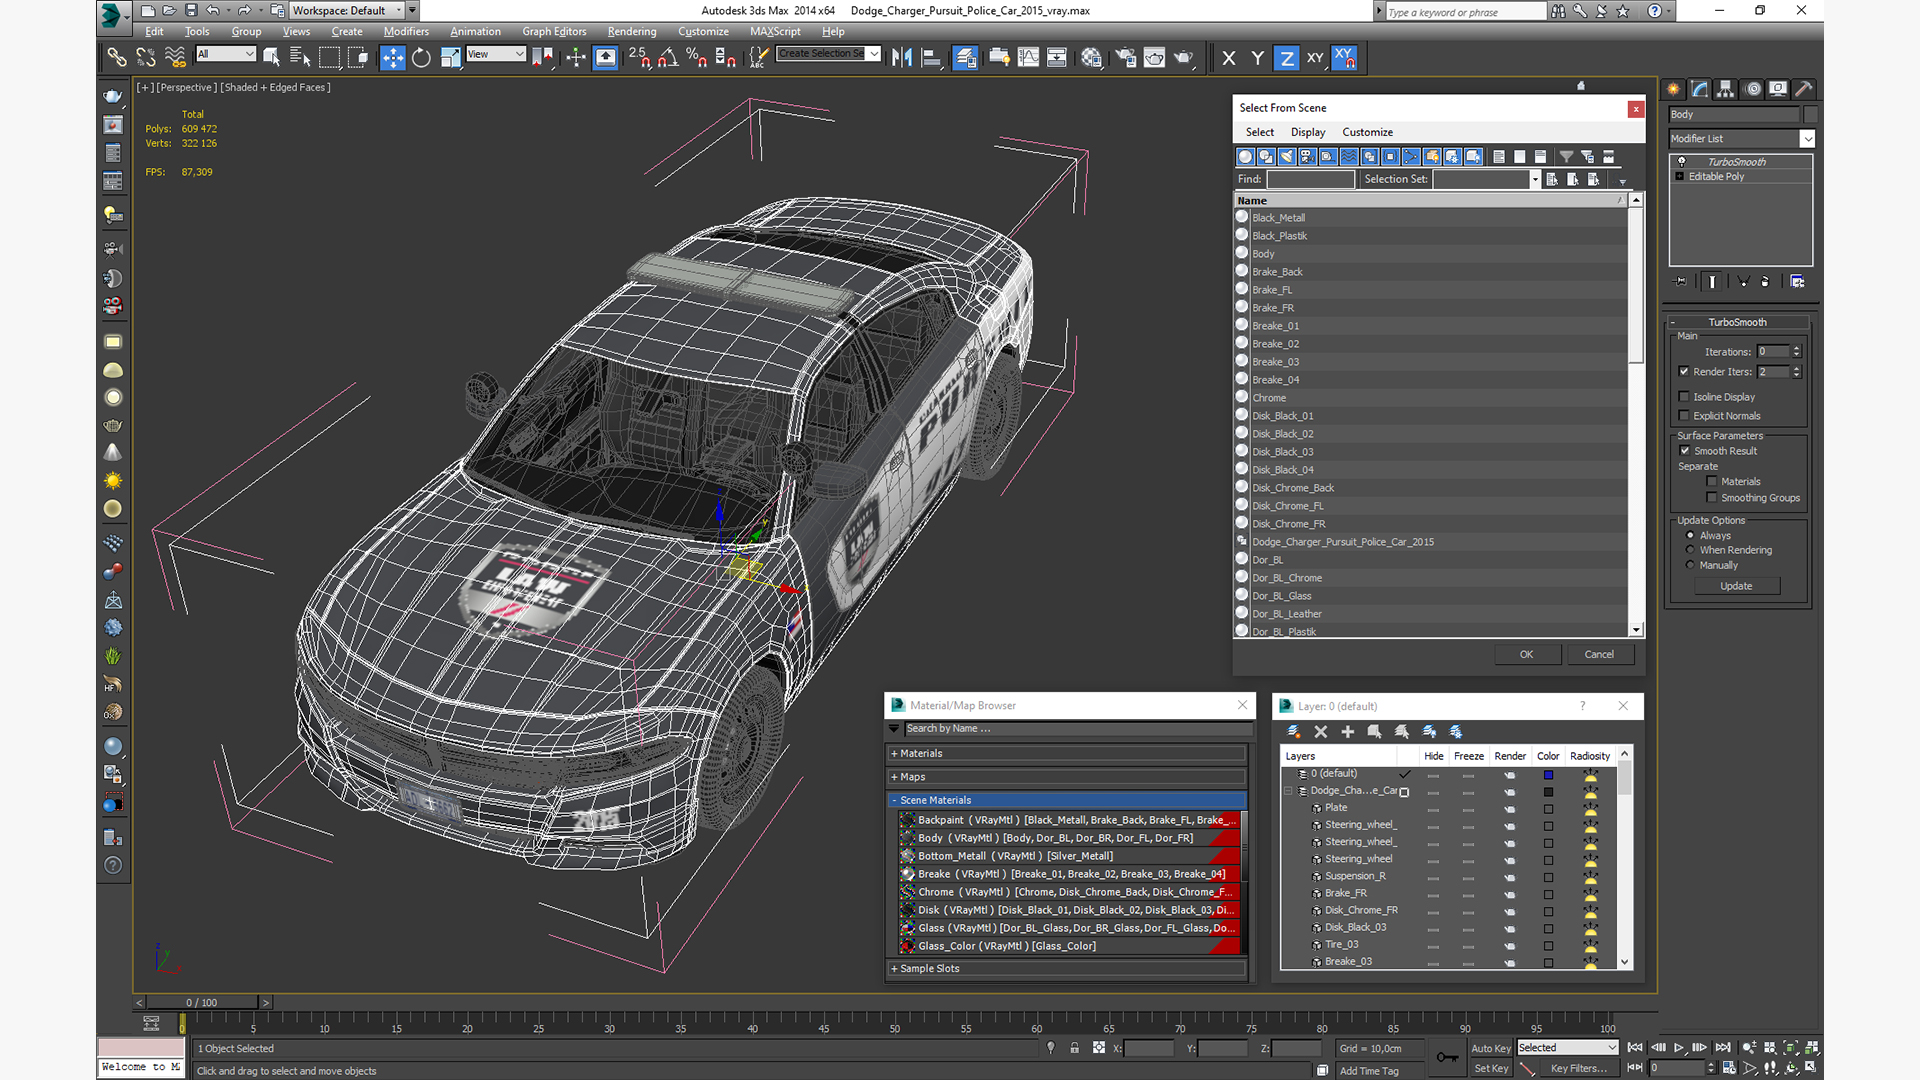1920x1080 pixels.
Task: Toggle Display Geometry filter in Select From Scene
Action: tap(1245, 157)
